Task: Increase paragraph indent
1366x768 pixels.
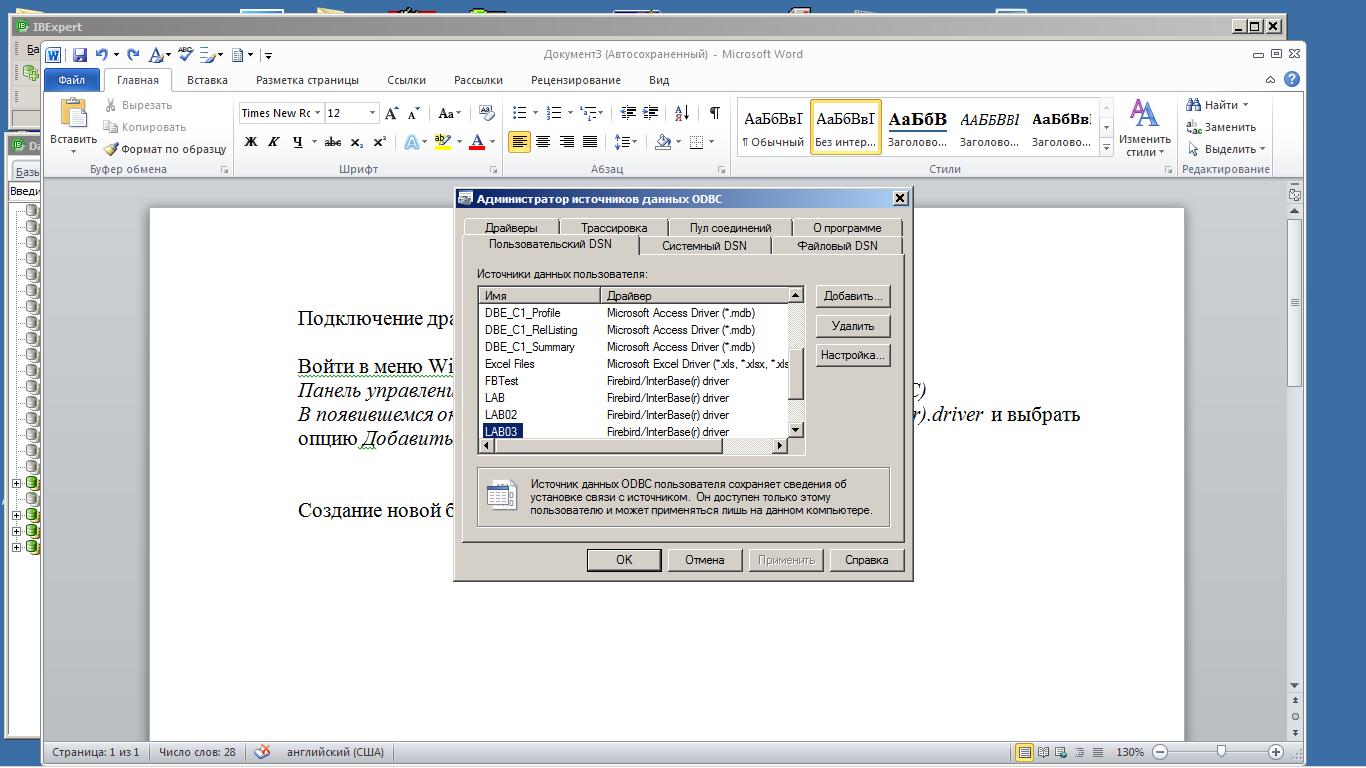Action: tap(651, 113)
